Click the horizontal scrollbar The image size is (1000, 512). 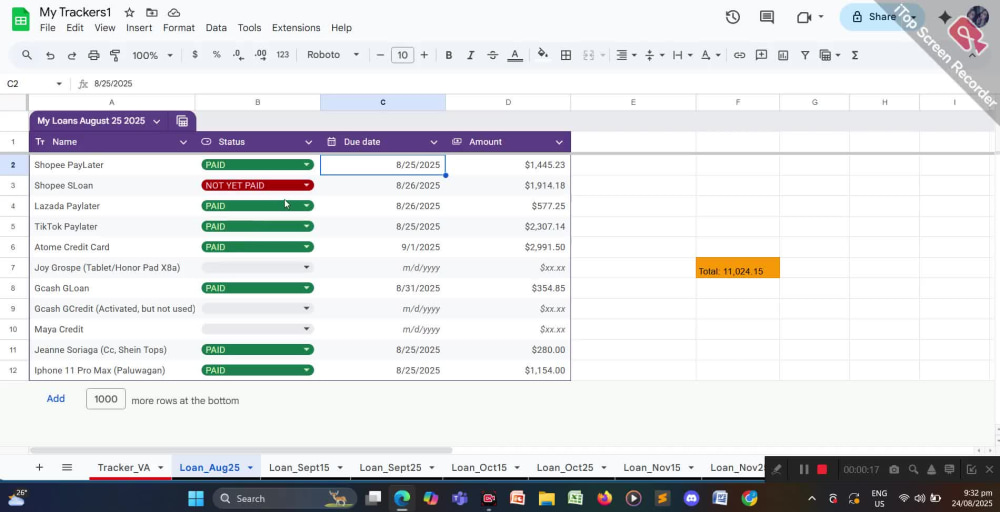click(241, 450)
